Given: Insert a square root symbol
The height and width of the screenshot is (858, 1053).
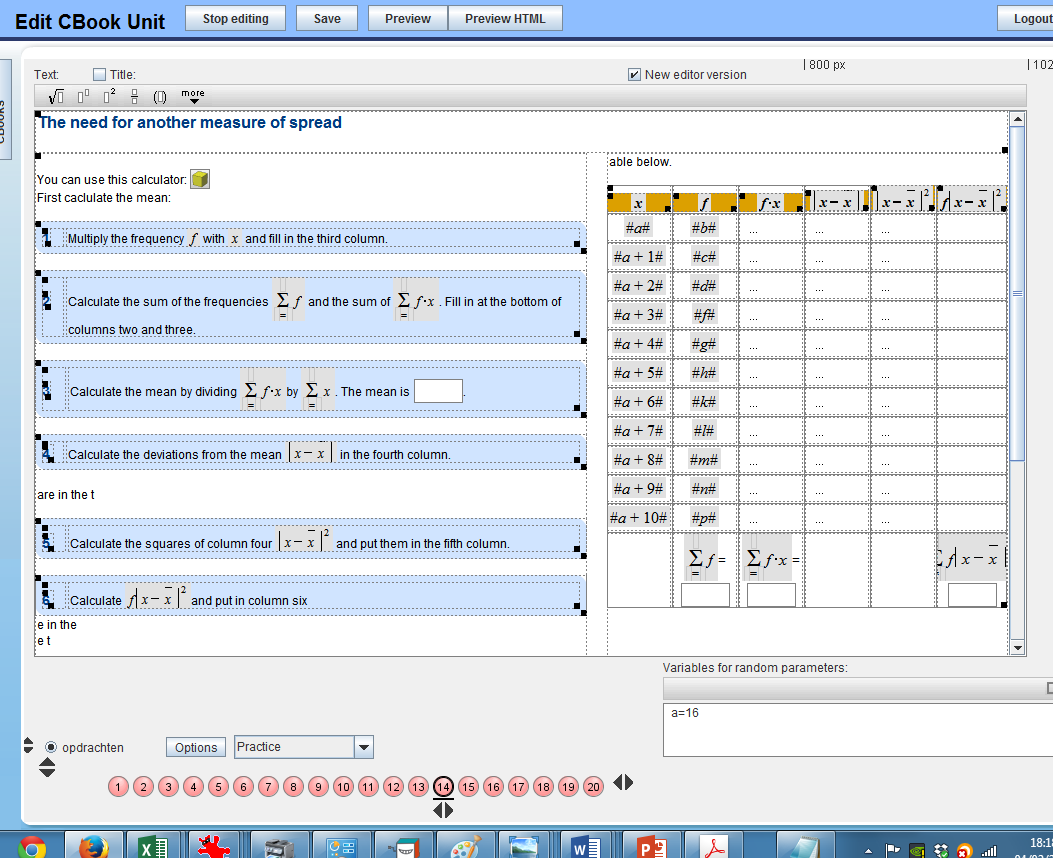Looking at the screenshot, I should click(56, 96).
